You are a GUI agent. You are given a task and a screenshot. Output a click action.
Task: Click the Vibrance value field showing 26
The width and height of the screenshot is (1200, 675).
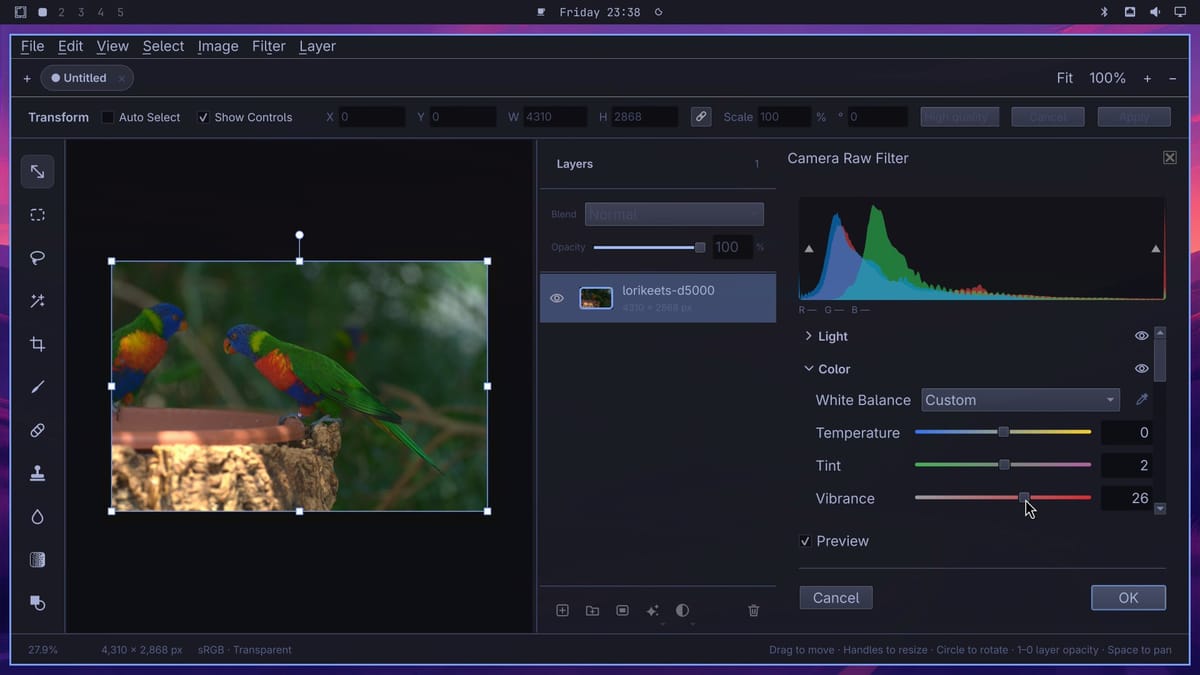pyautogui.click(x=1127, y=498)
